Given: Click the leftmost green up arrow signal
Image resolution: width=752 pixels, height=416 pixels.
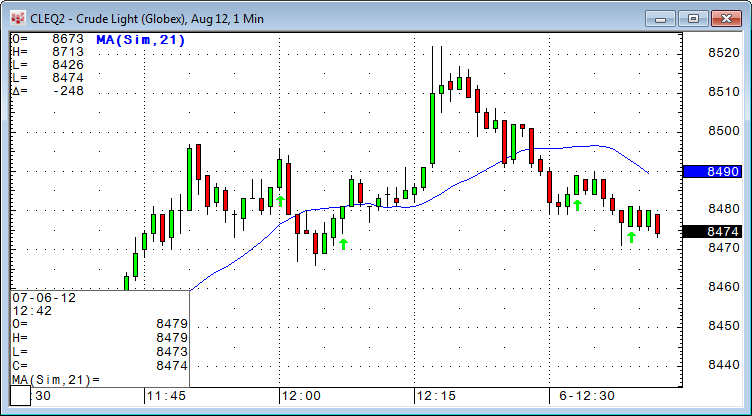Looking at the screenshot, I should [281, 201].
